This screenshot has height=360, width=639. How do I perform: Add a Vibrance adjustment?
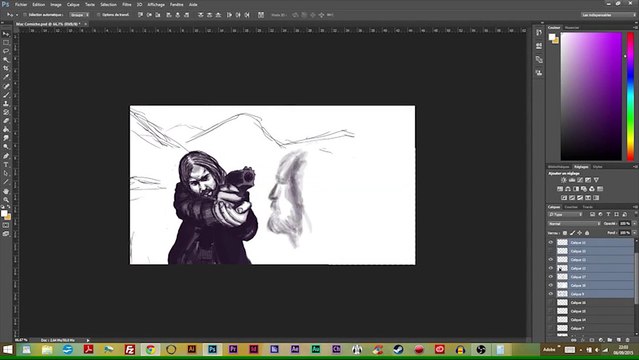coord(596,180)
